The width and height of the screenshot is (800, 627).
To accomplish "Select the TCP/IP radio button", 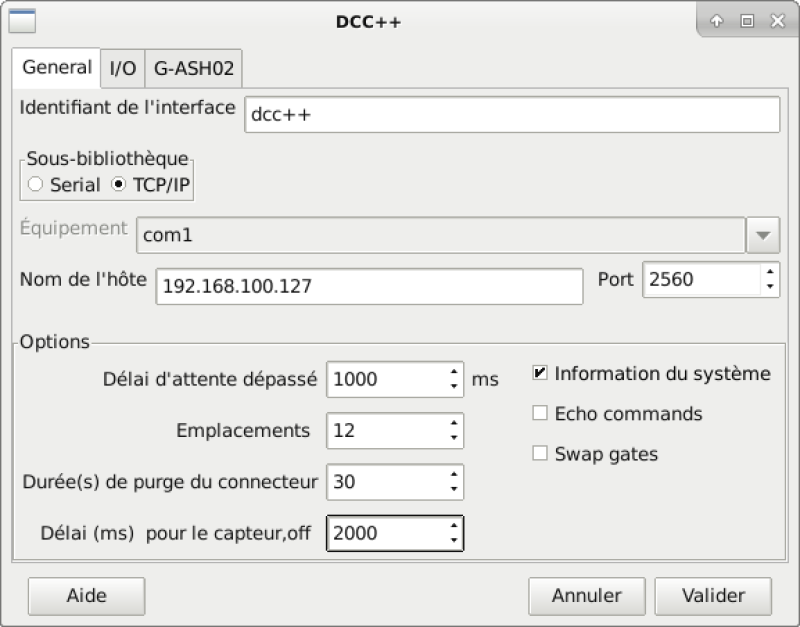I will coord(120,185).
